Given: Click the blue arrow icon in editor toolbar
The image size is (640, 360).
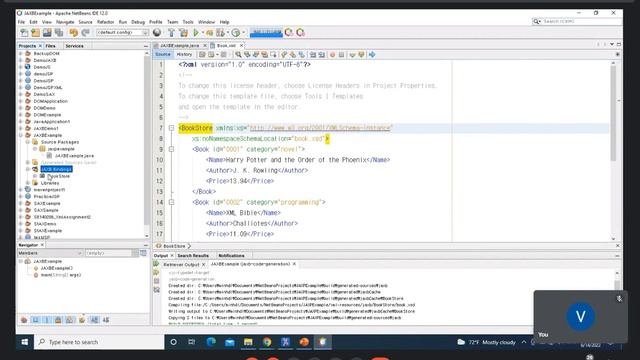Looking at the screenshot, I should click(372, 55).
